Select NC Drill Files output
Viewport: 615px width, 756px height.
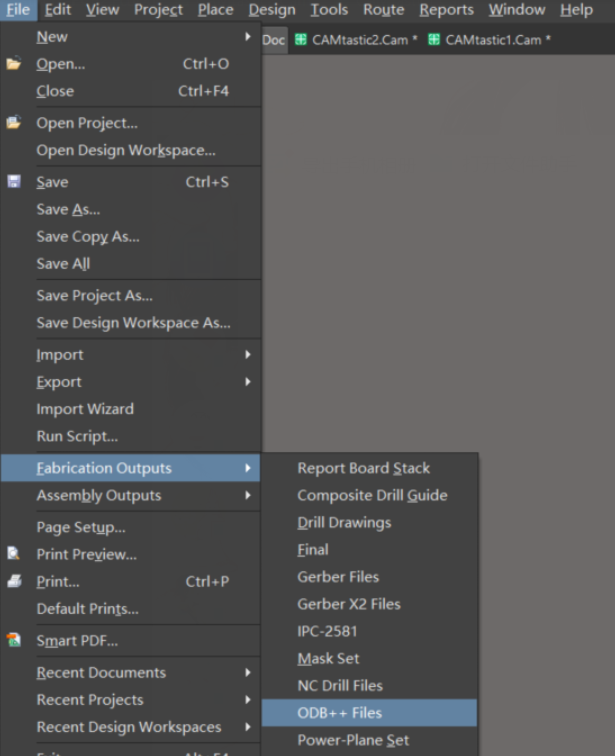pyautogui.click(x=369, y=686)
